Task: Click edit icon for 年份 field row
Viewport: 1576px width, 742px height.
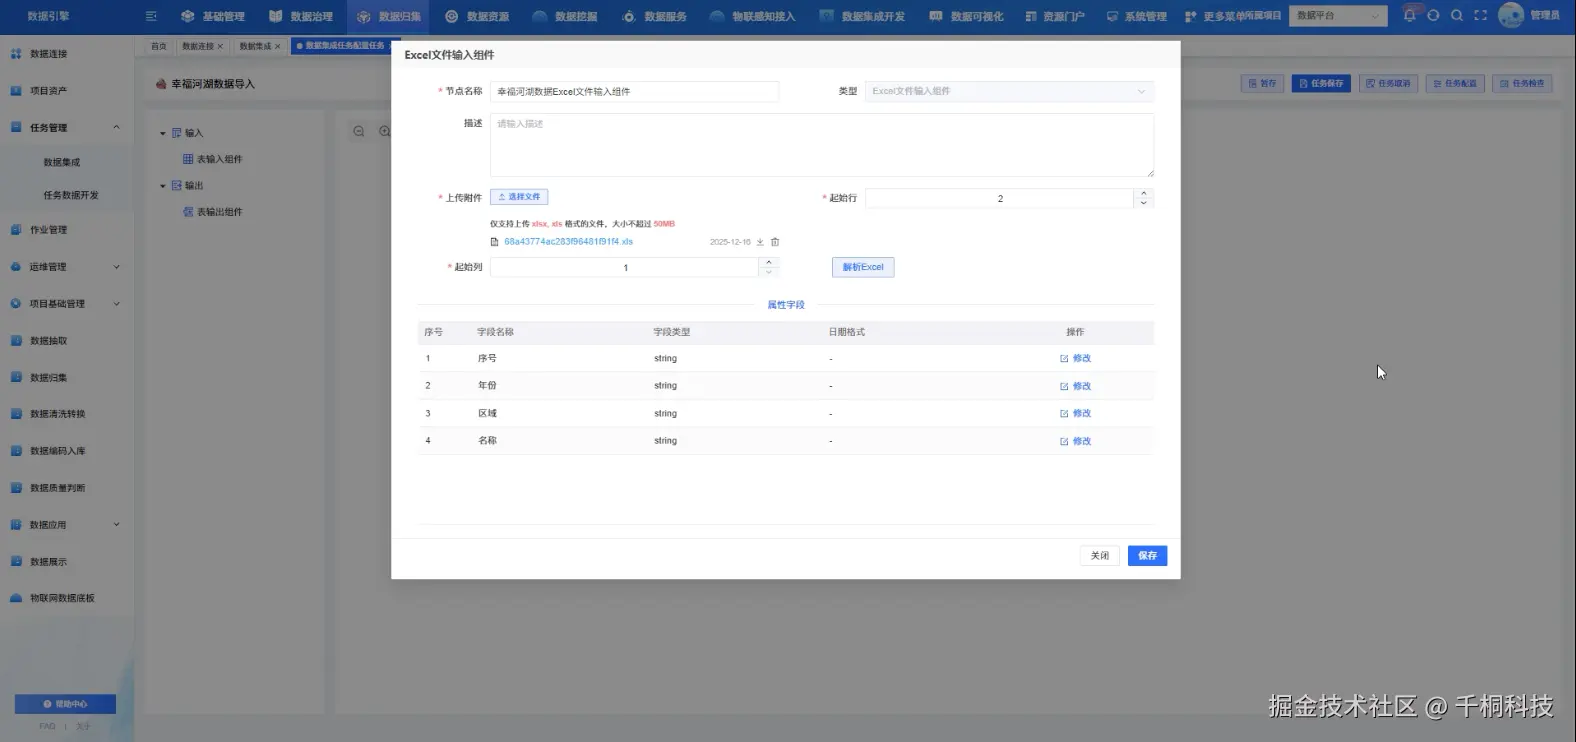Action: pos(1064,386)
